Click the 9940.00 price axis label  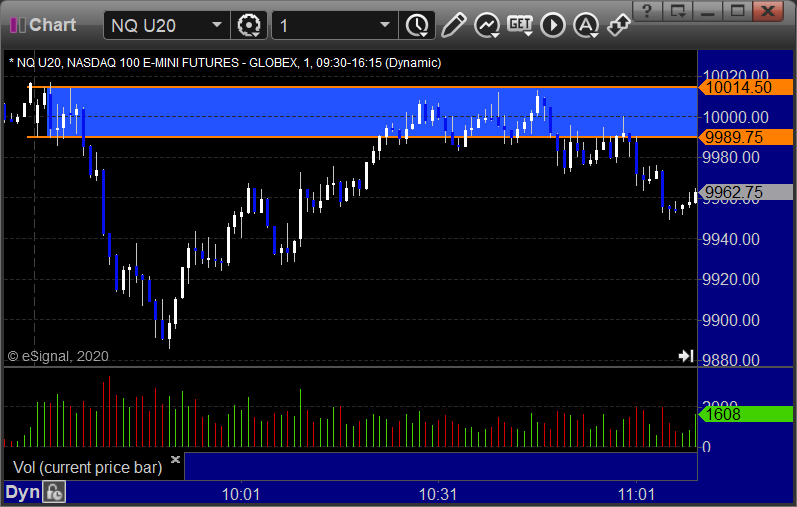(731, 238)
